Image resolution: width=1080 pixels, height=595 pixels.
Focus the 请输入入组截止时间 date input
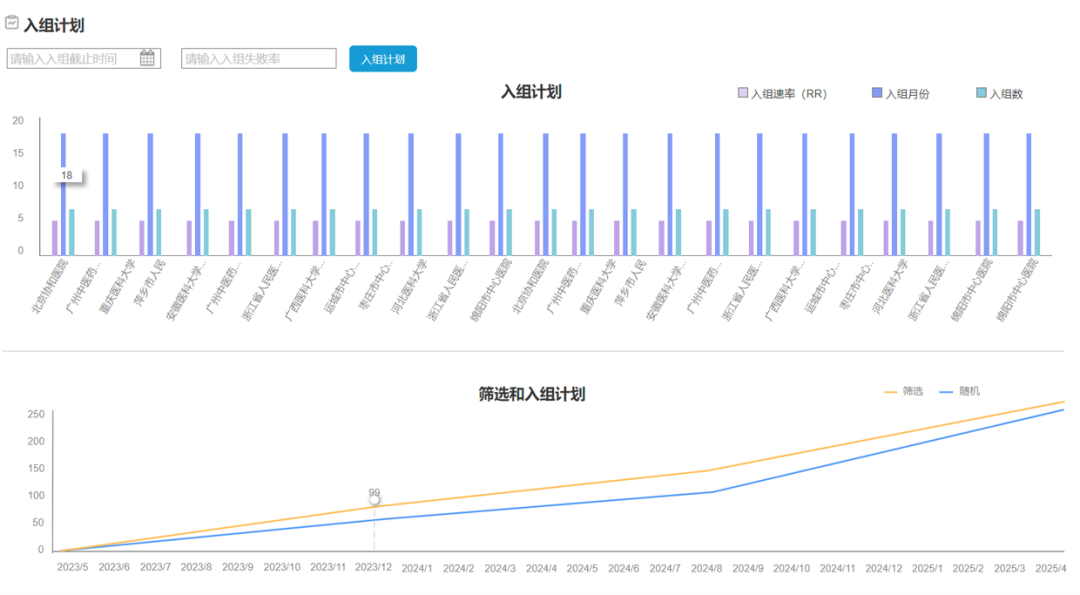[x=72, y=59]
